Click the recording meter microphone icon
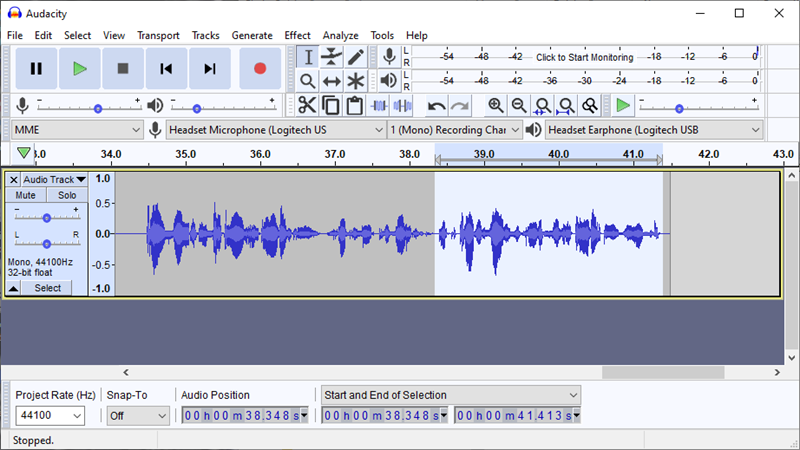Screen dimensions: 800x450 [389, 57]
